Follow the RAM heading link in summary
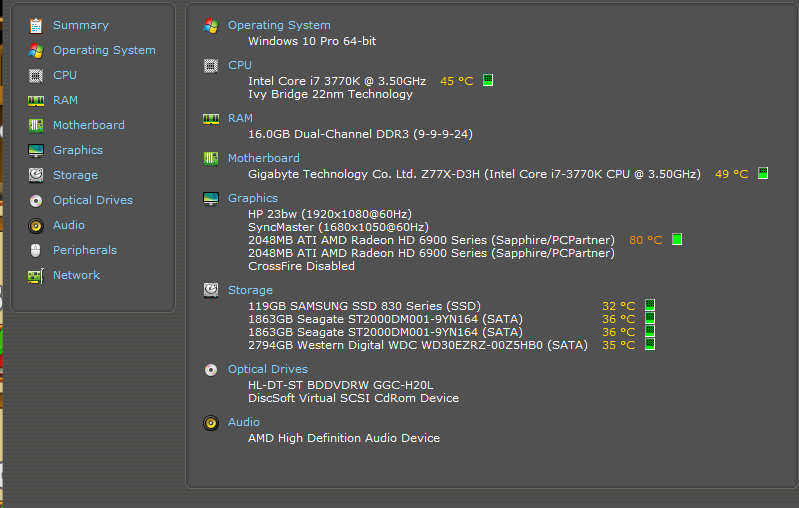Viewport: 799px width, 508px height. point(241,118)
